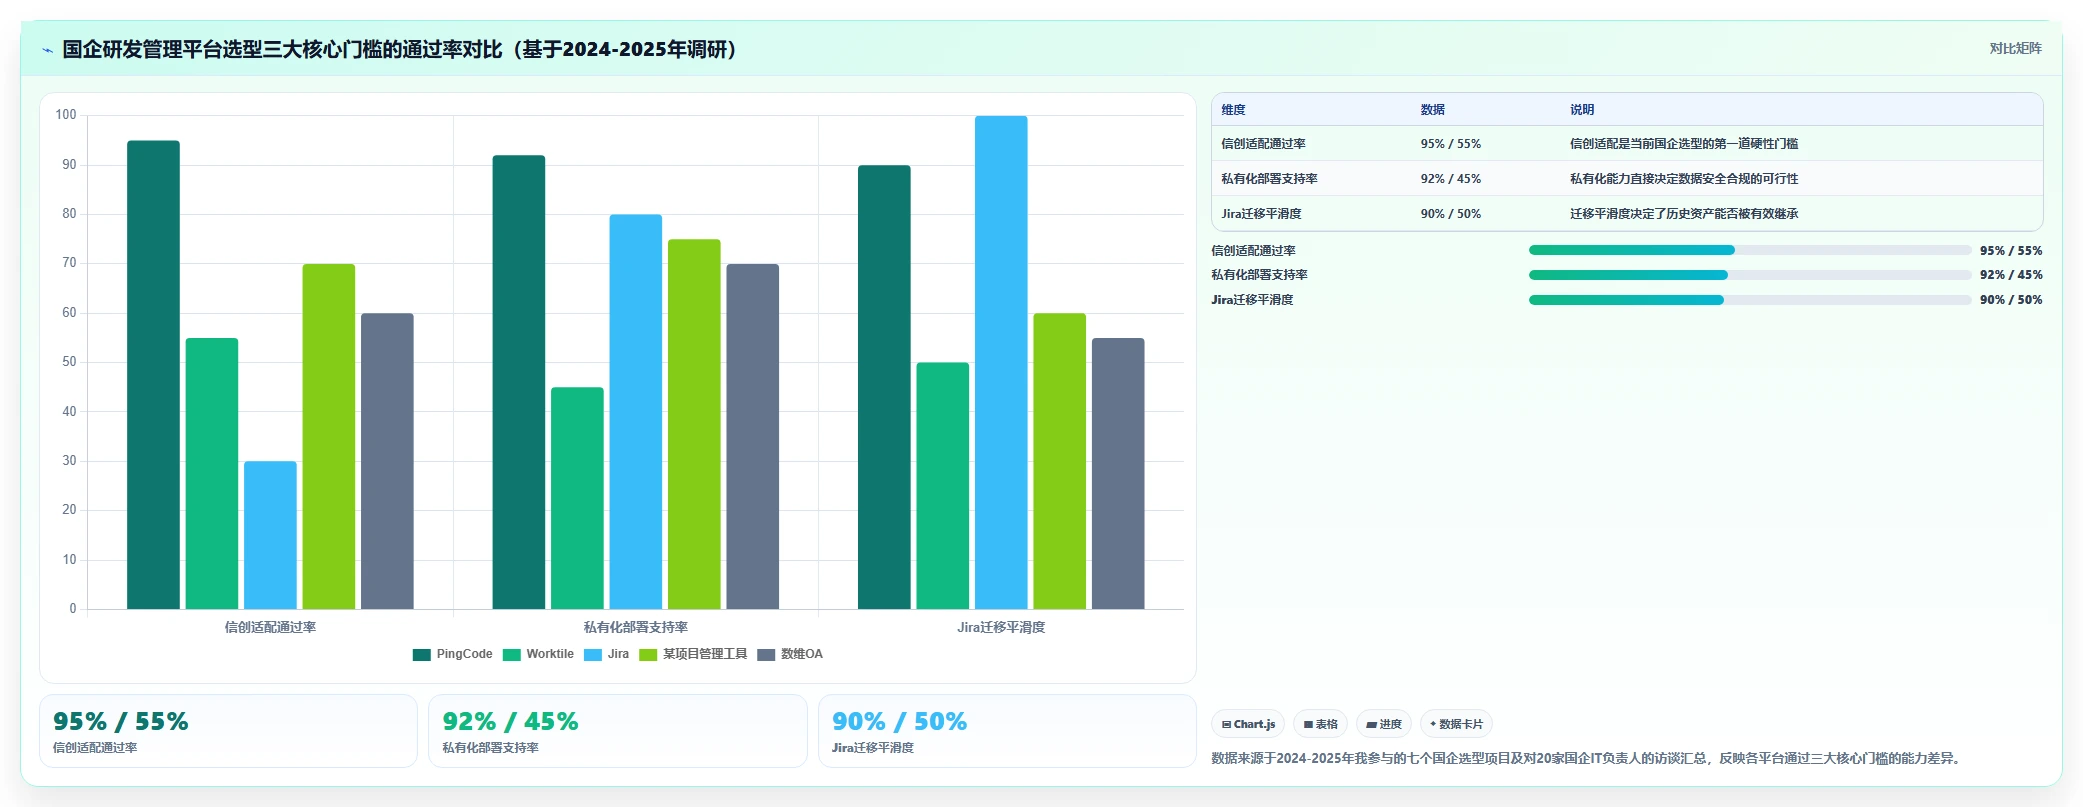Select the 数维OA bar in 信创适配通过率 group
This screenshot has height=807, width=2083.
click(x=387, y=461)
